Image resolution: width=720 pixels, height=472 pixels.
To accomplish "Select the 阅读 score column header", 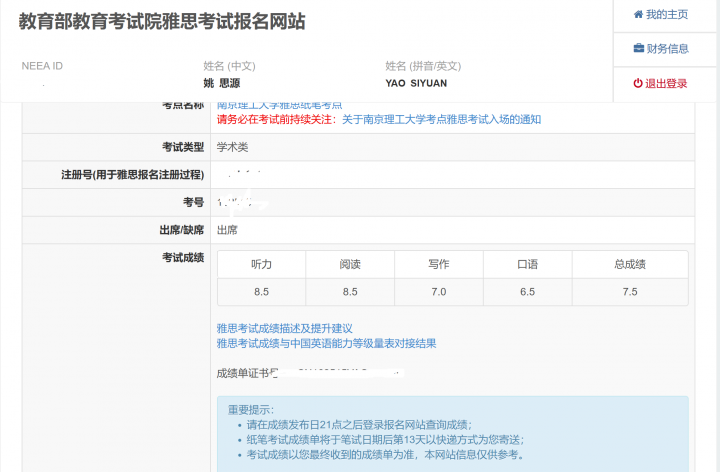I will (x=350, y=264).
